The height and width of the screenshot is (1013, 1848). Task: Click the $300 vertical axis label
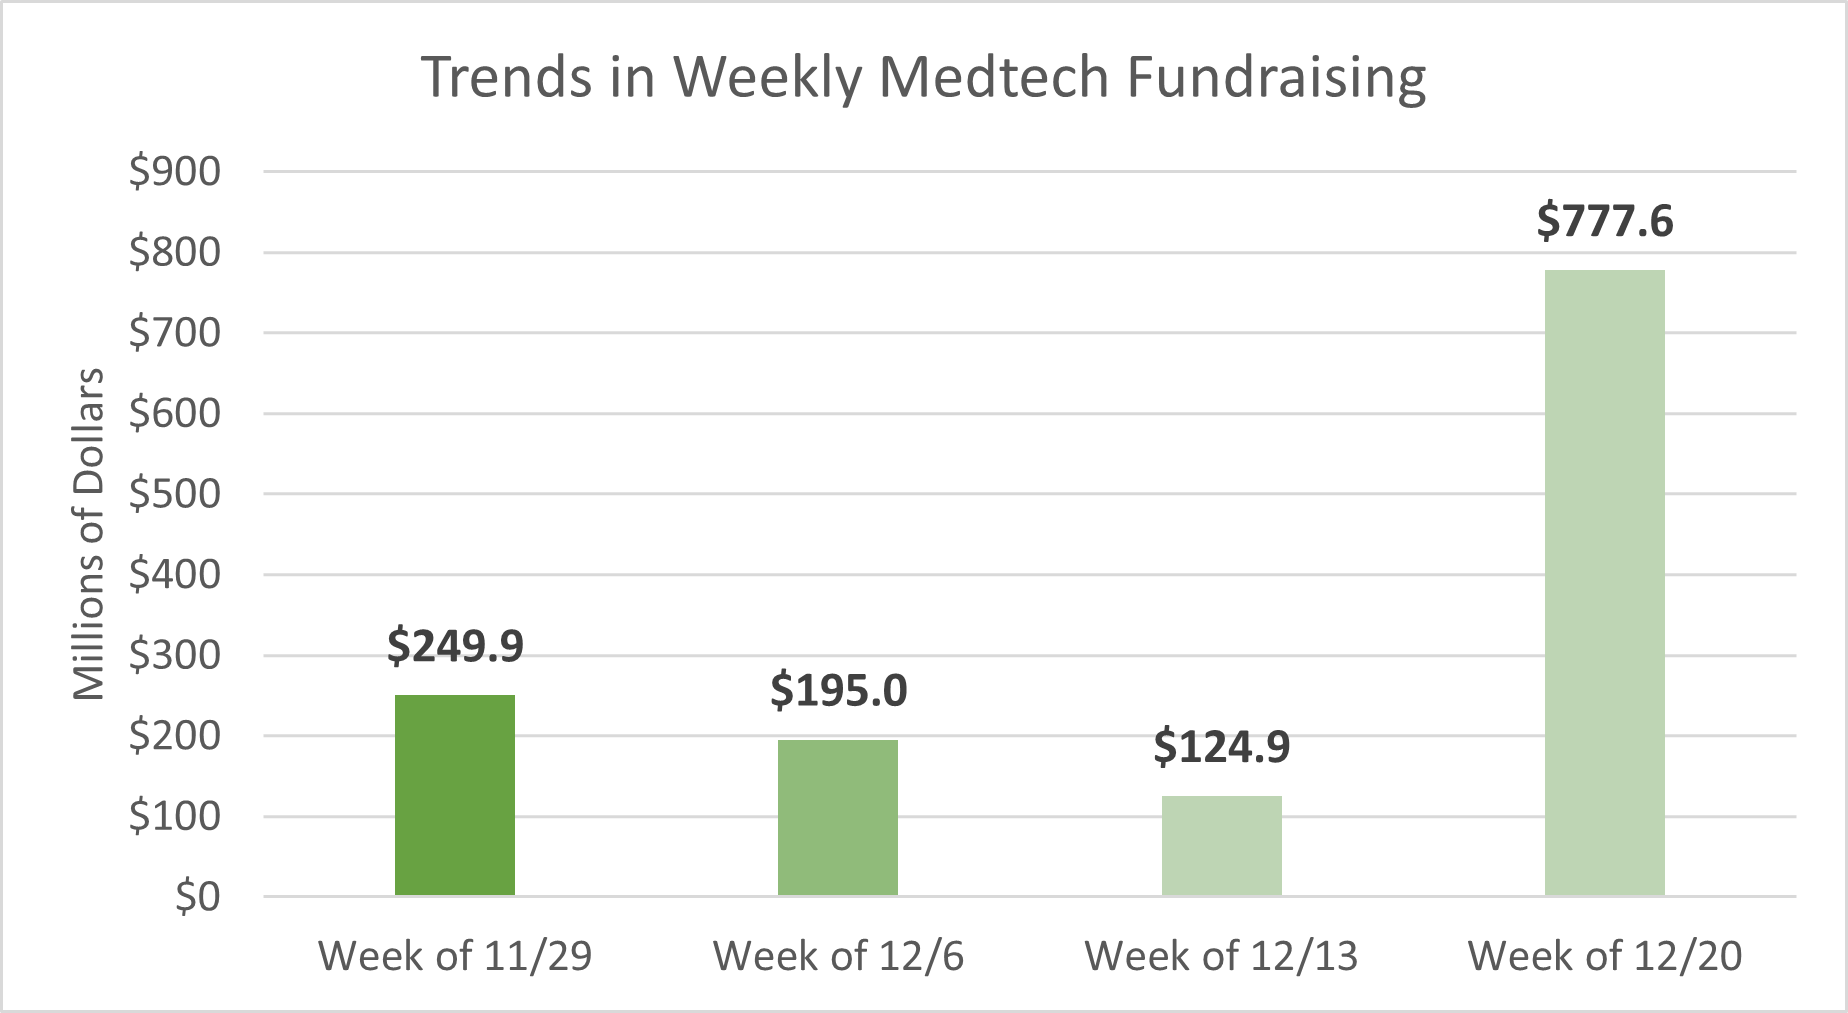pyautogui.click(x=175, y=656)
